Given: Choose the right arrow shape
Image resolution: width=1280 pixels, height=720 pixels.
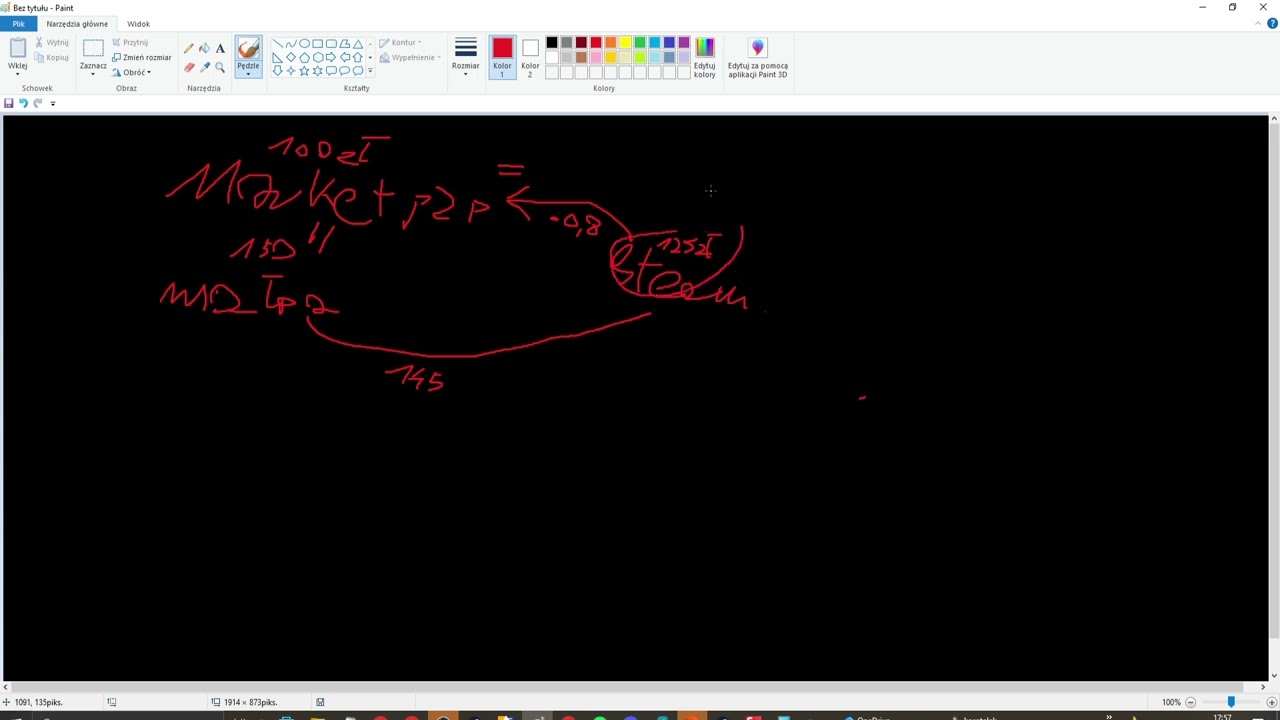Looking at the screenshot, I should 331,57.
